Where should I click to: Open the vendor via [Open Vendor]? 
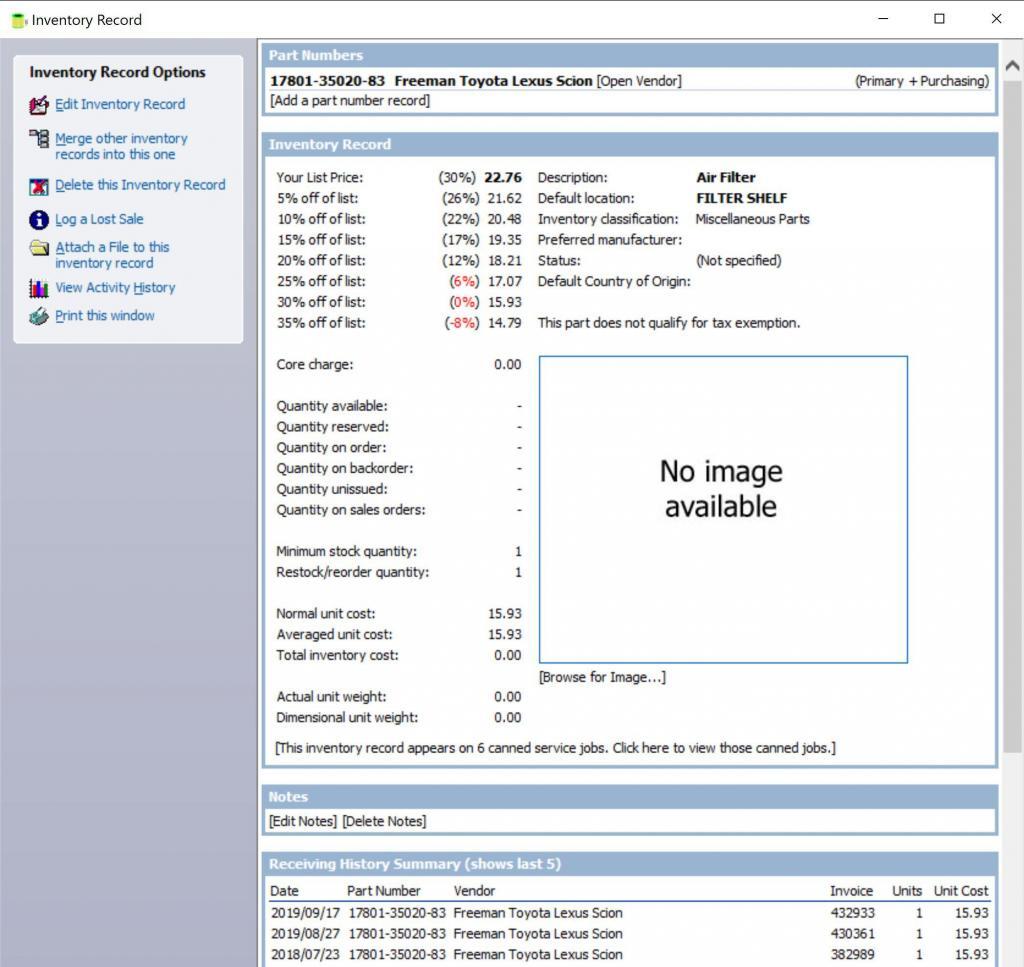coord(639,81)
